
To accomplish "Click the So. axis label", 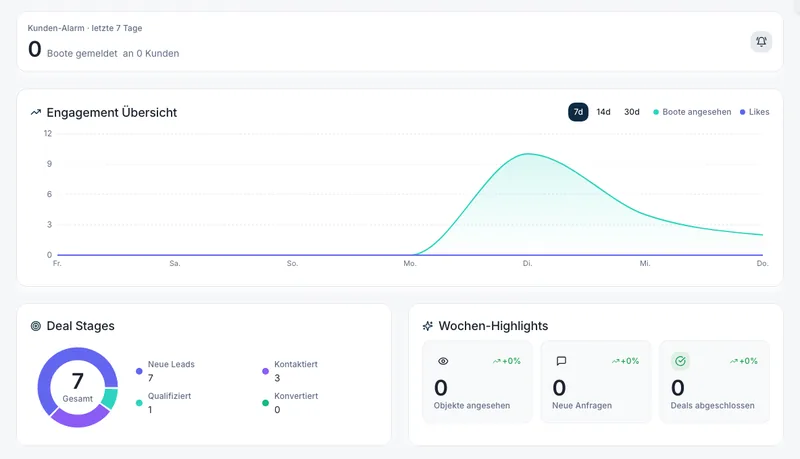I will 292,264.
